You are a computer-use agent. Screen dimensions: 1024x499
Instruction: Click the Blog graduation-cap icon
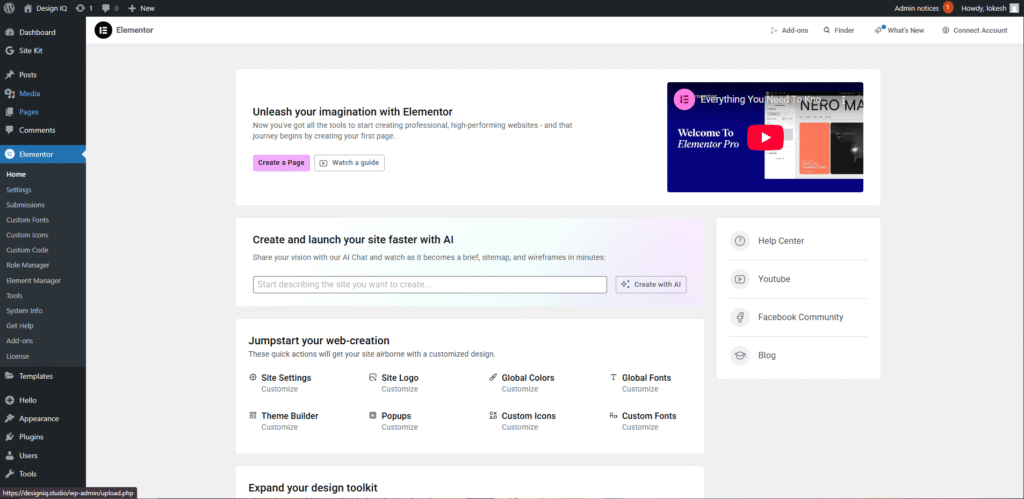pyautogui.click(x=740, y=355)
